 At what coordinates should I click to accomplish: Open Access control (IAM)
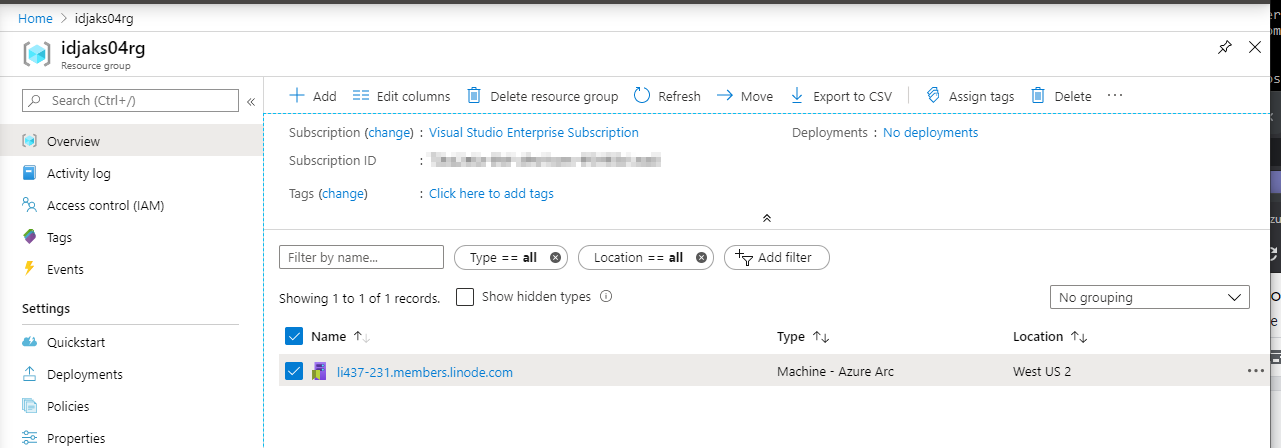point(105,205)
